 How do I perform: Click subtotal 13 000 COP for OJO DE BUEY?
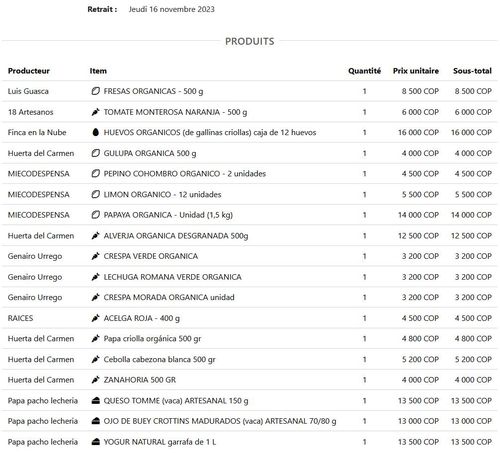point(471,421)
